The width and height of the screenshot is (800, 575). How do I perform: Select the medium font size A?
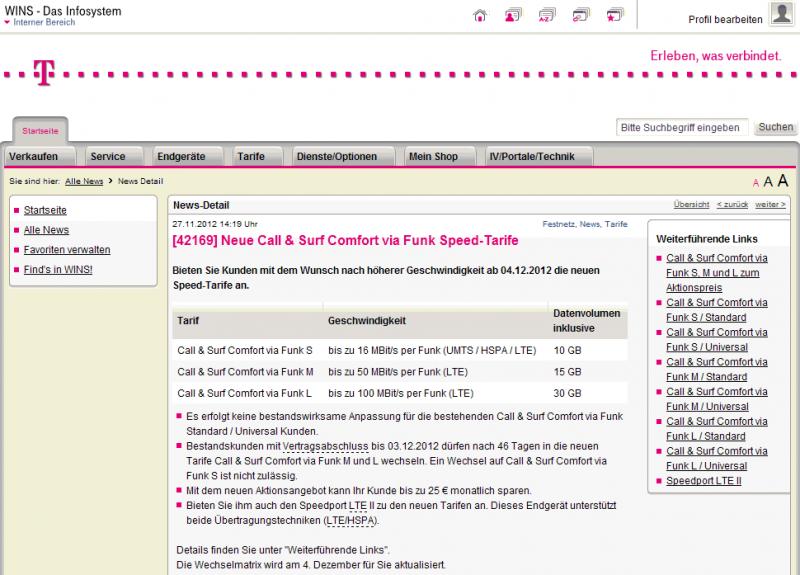point(768,182)
